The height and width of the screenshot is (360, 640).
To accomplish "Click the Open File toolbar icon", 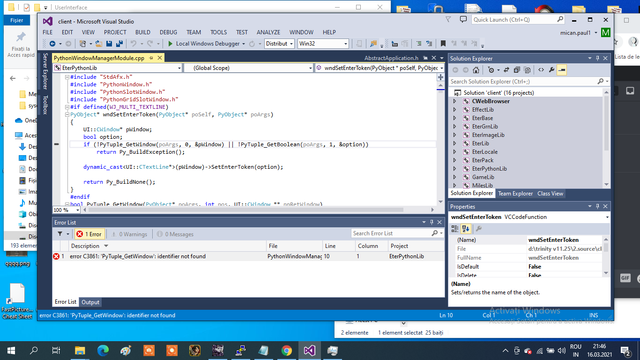I will coord(99,44).
